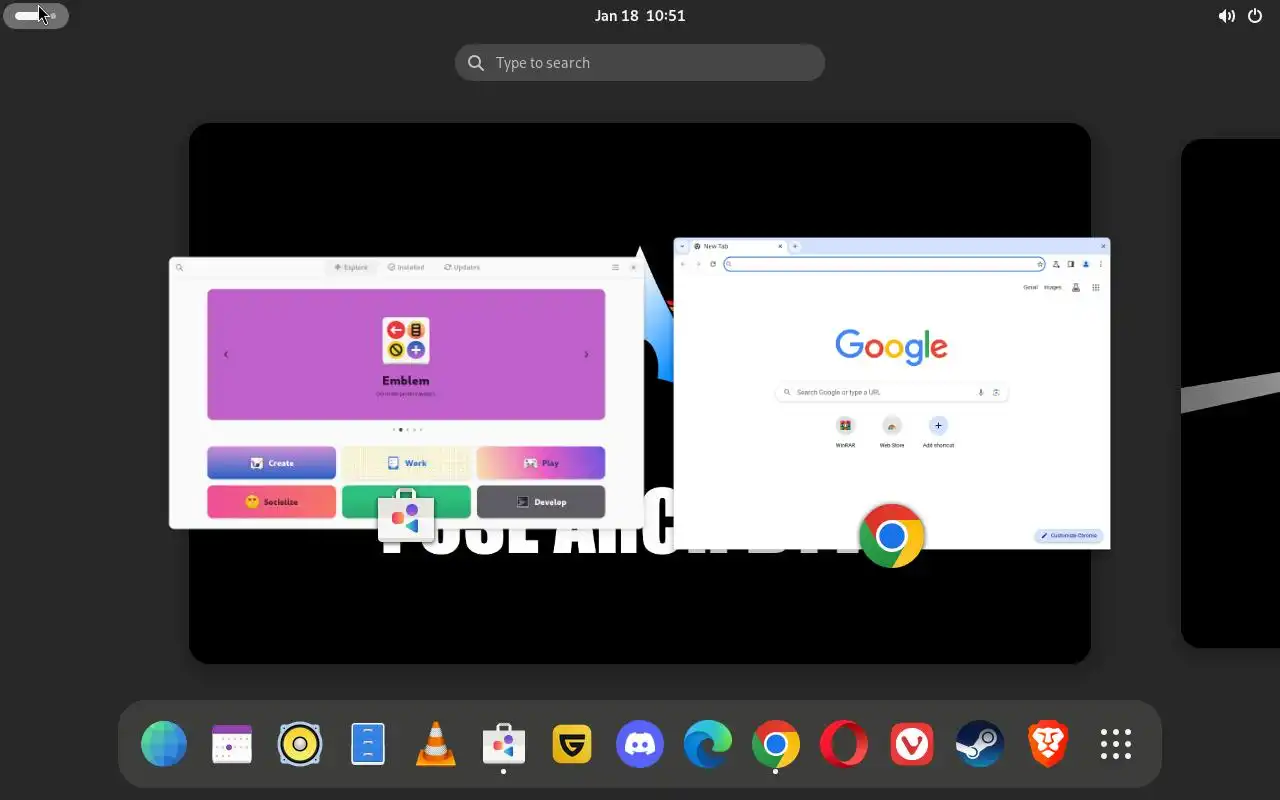Open WinRAR shortcut on New Tab page
Image resolution: width=1280 pixels, height=800 pixels.
click(846, 431)
